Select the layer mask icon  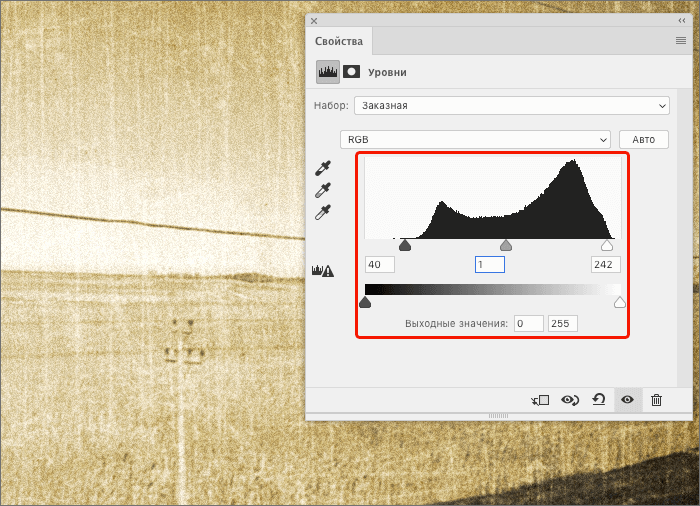click(352, 72)
